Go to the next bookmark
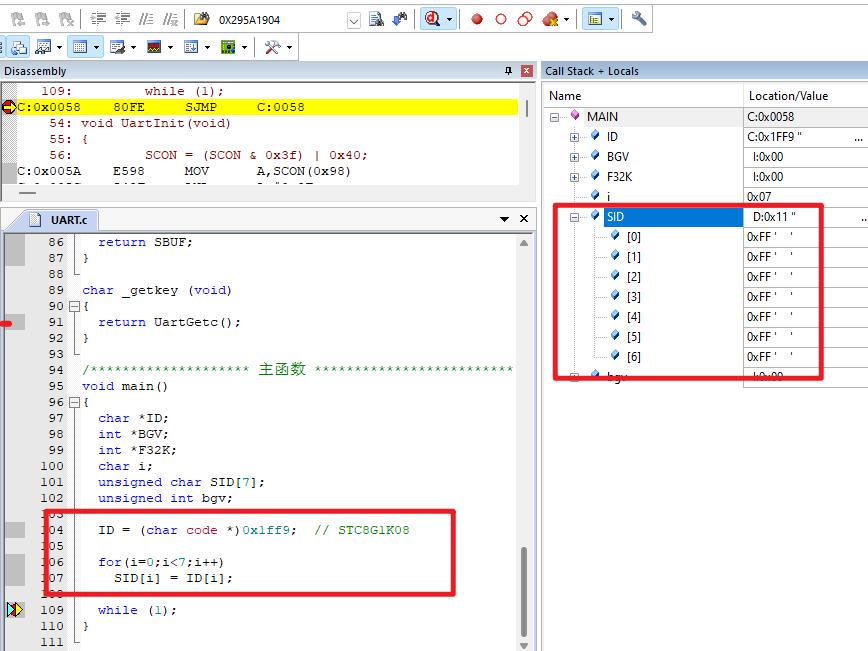This screenshot has height=651, width=868. point(42,19)
